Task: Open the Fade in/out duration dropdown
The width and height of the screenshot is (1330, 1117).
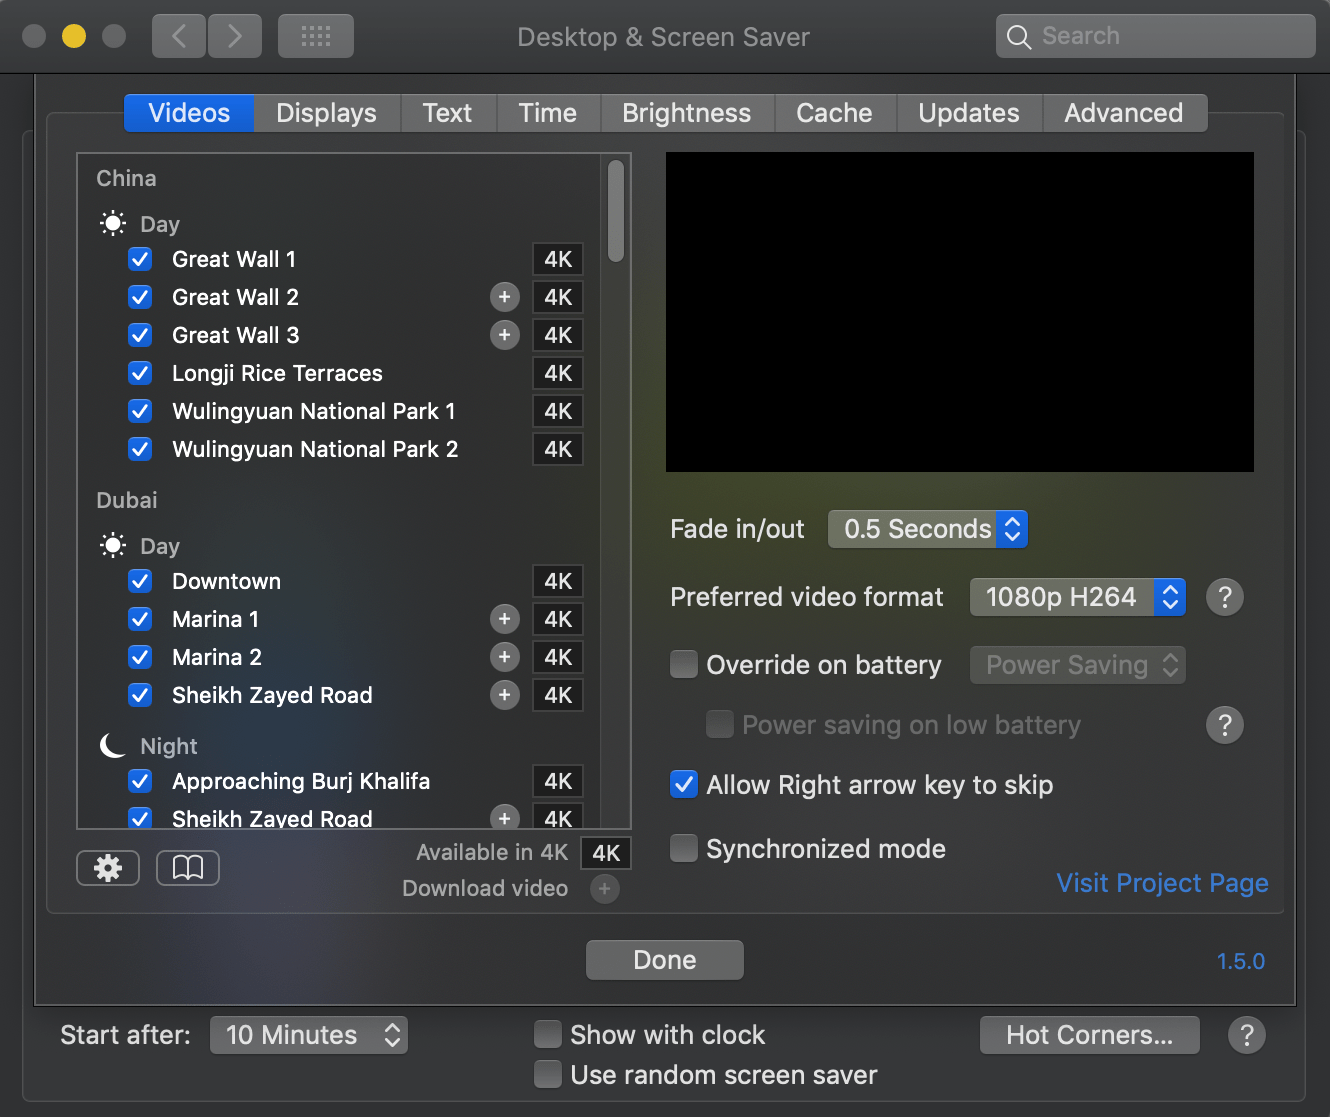Action: [928, 529]
